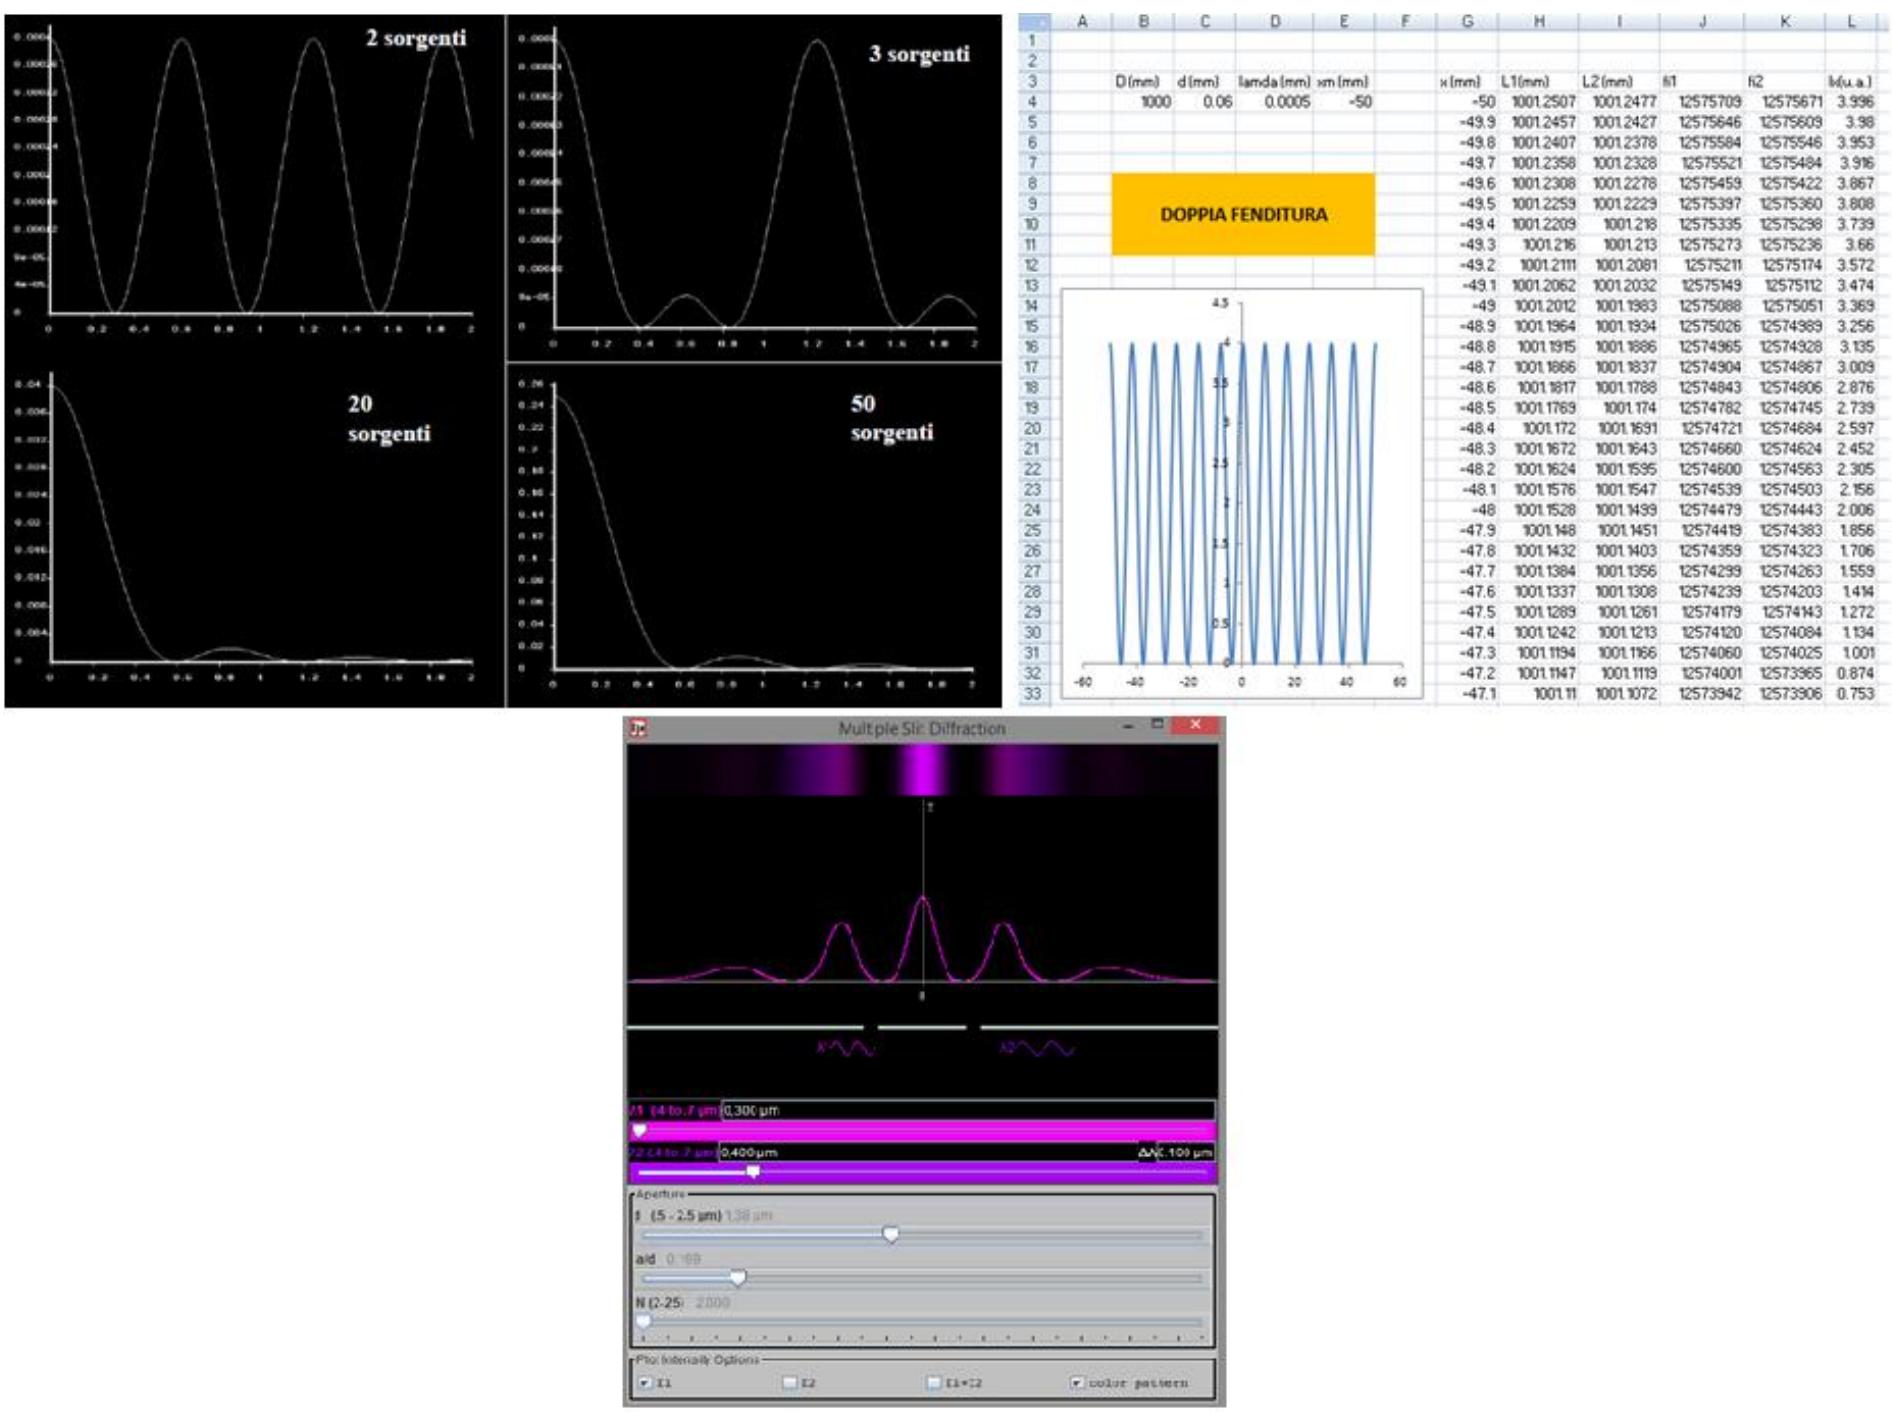Click the Δλ field showing 100 µm

(x=1186, y=1152)
